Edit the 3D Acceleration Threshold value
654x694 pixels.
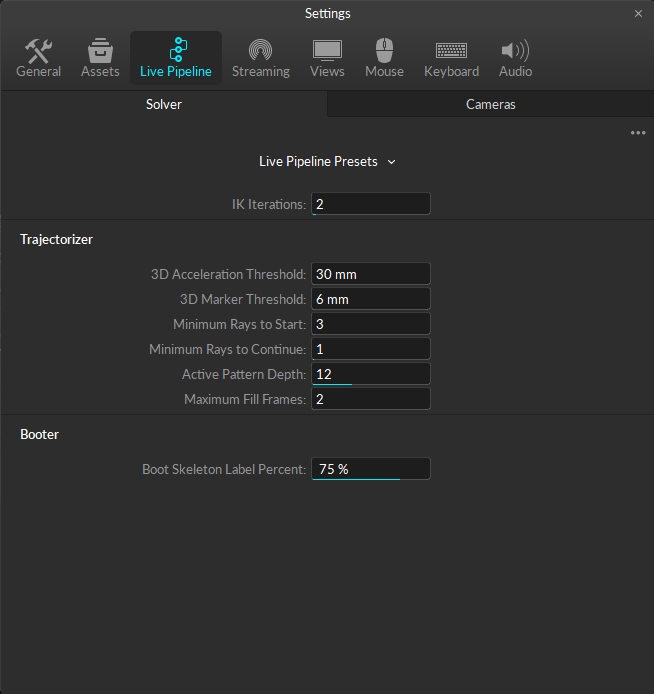click(x=370, y=274)
